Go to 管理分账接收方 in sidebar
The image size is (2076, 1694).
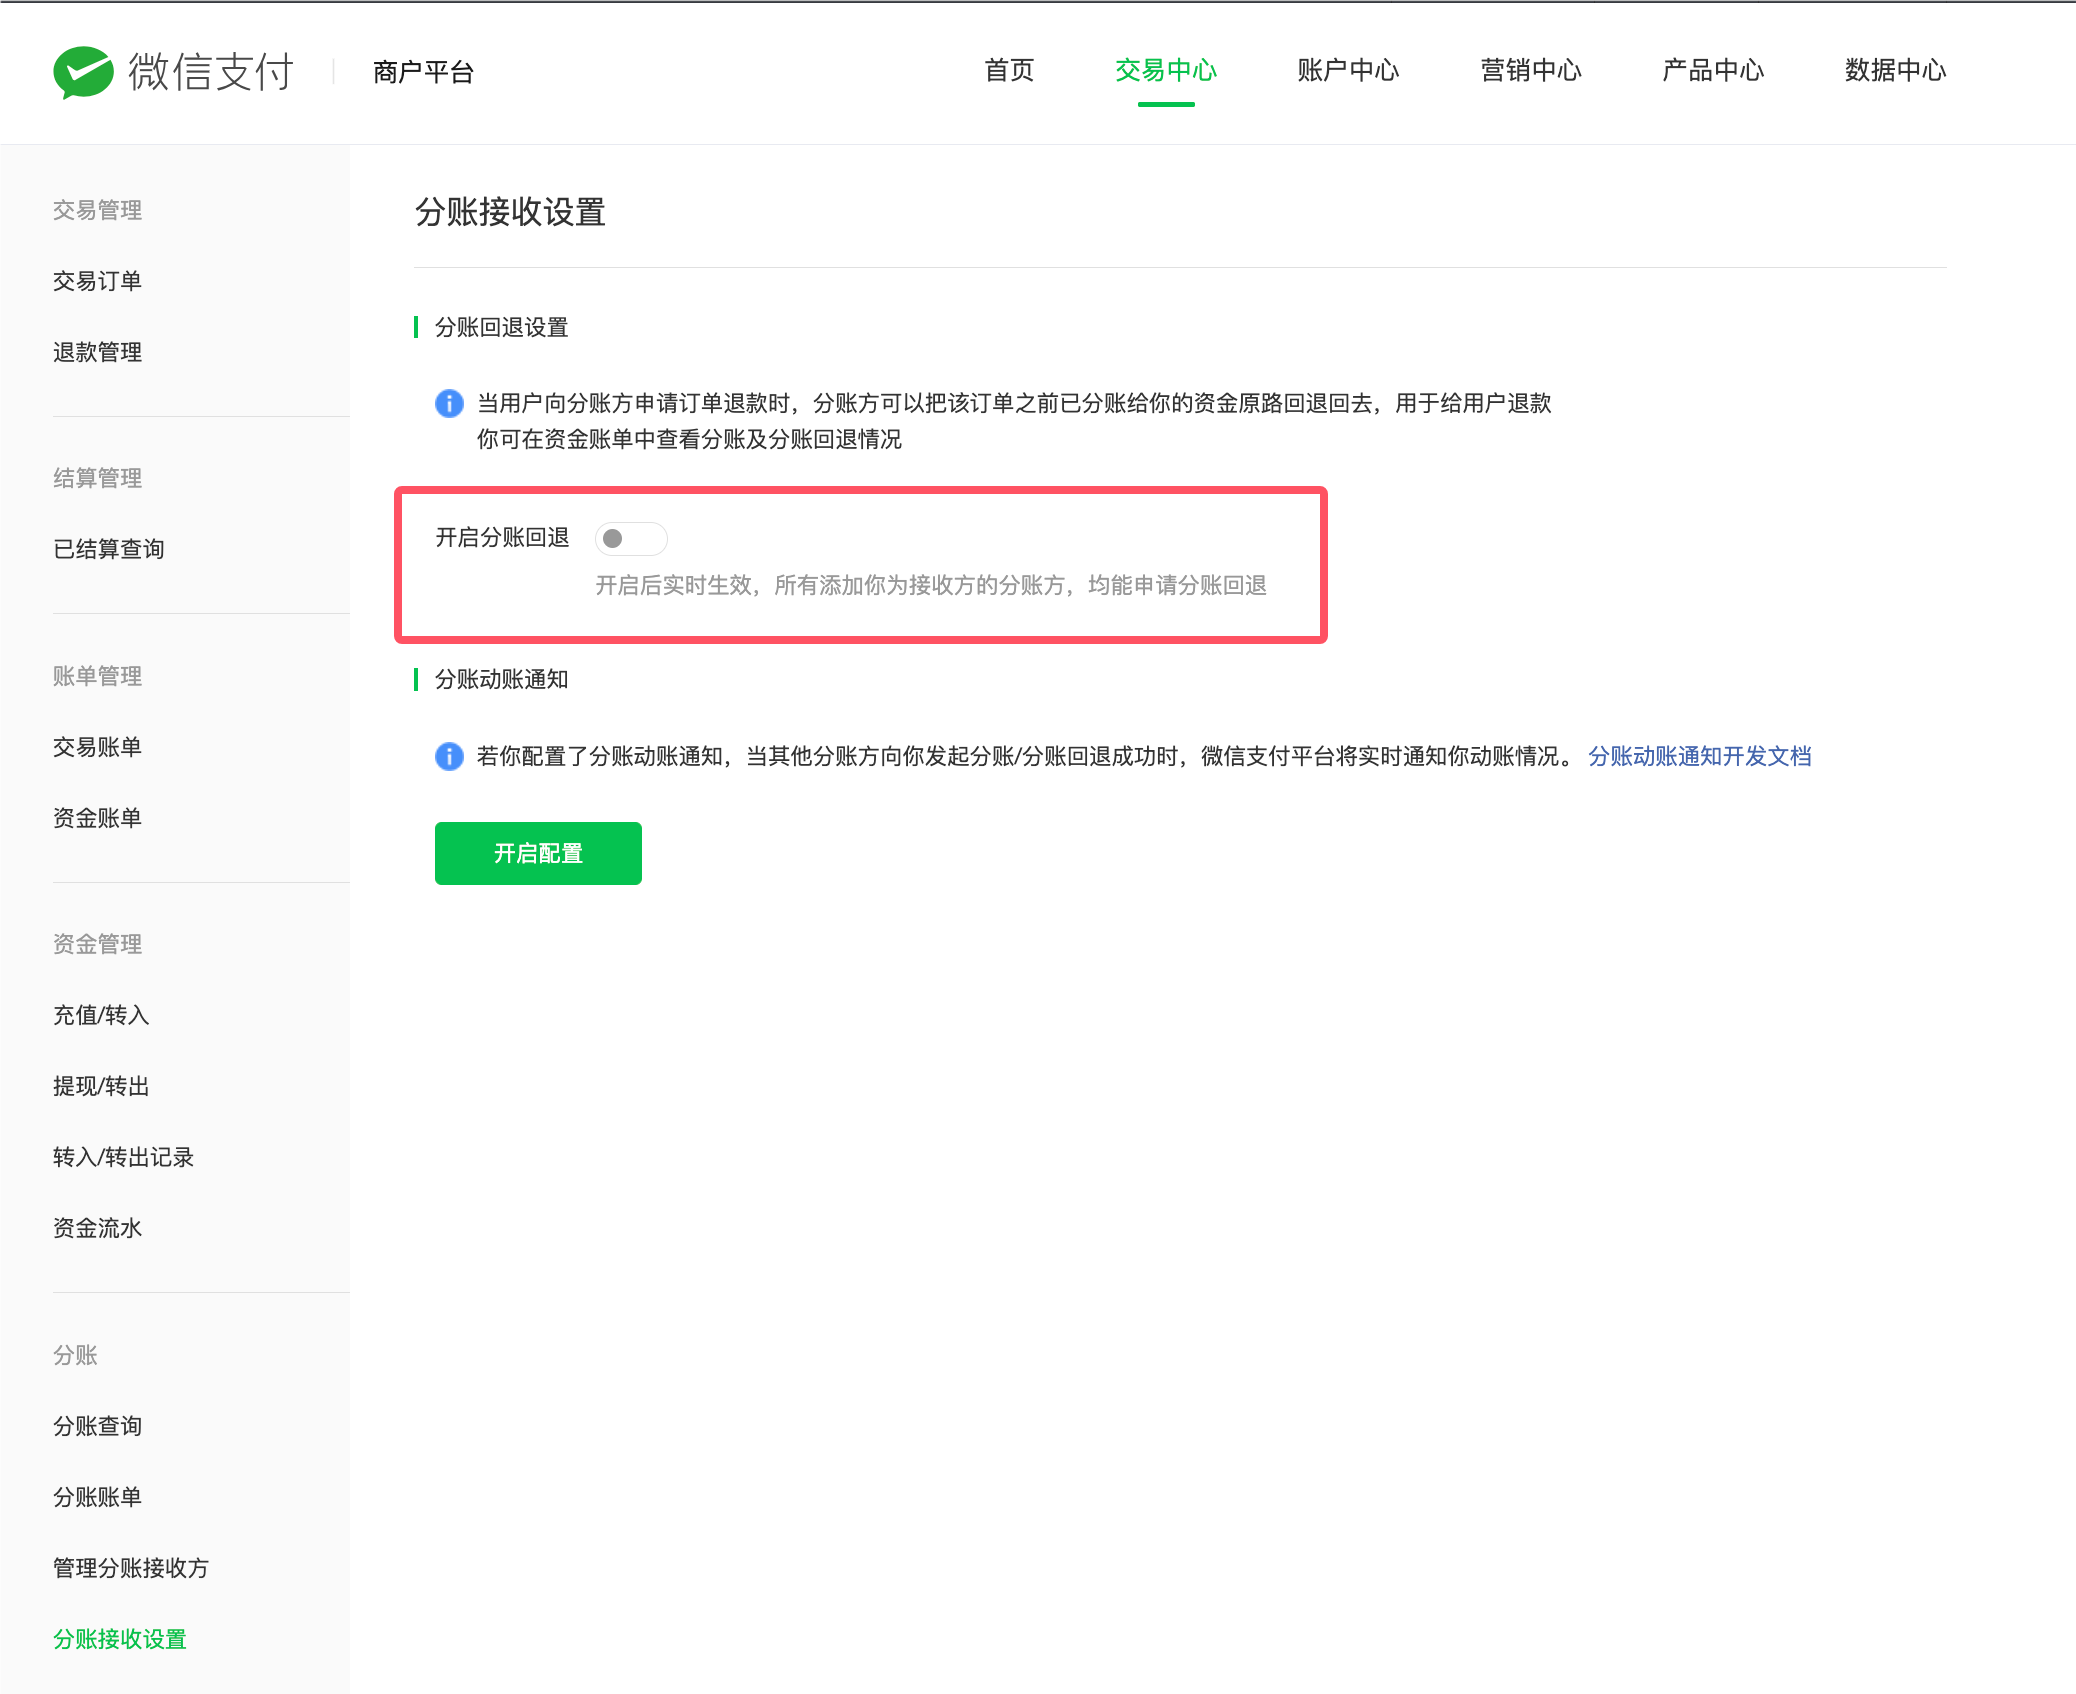pos(130,1568)
